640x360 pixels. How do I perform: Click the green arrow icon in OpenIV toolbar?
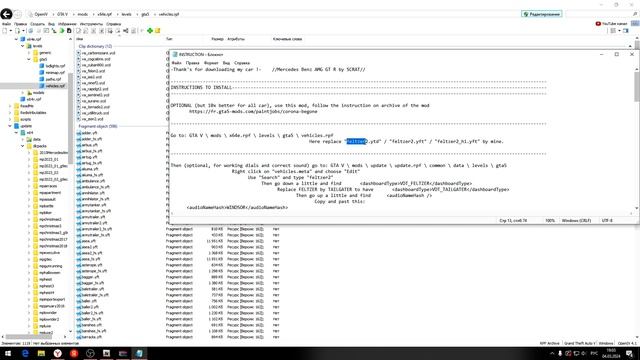pos(62,31)
